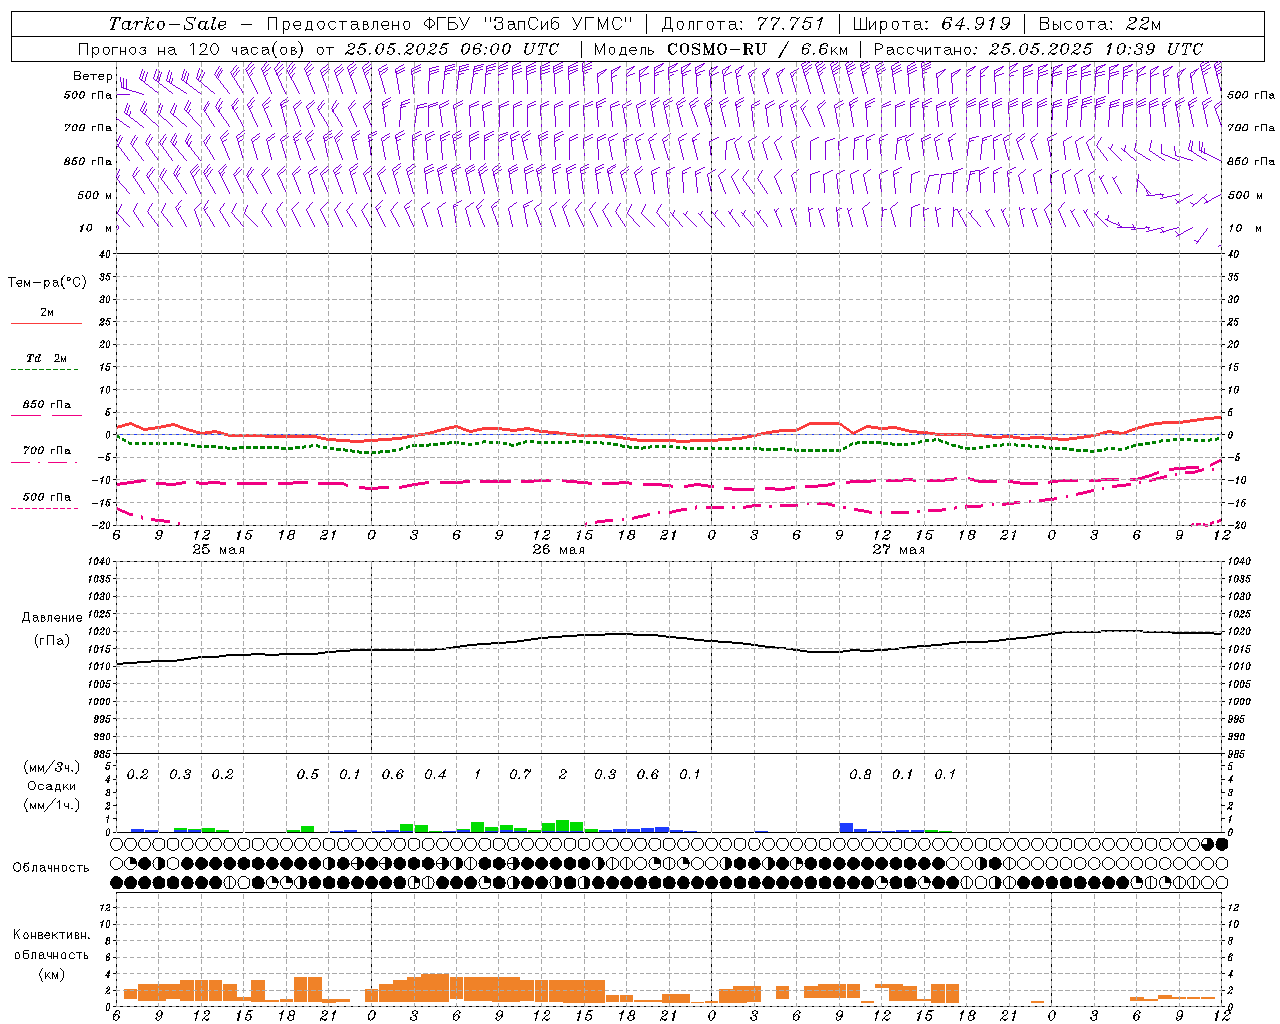The image size is (1280, 1024).
Task: Click the height value 22м in header
Action: (x=1140, y=24)
